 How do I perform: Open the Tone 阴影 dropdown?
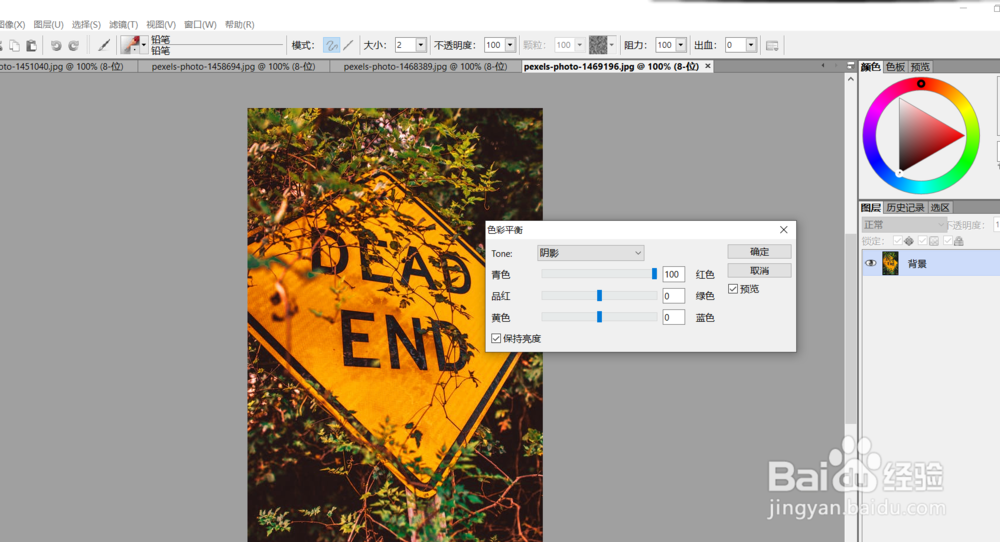(591, 253)
